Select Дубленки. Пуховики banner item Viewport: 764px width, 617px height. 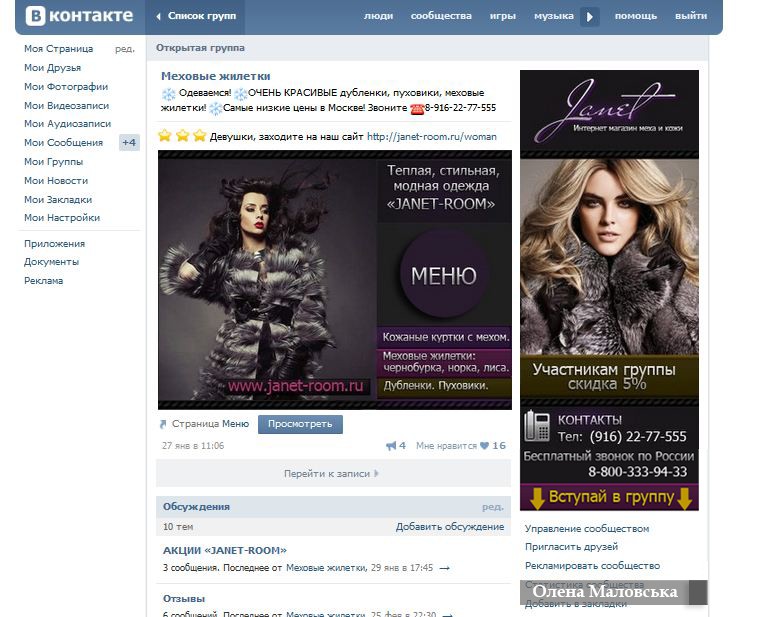coord(445,386)
